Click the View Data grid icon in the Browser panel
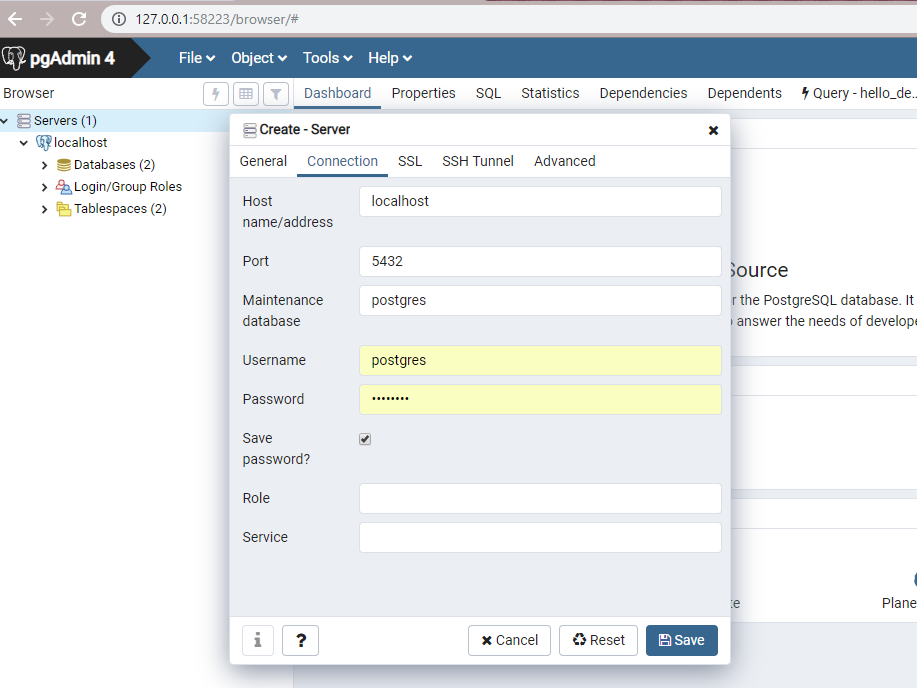The height and width of the screenshot is (688, 917). click(246, 94)
